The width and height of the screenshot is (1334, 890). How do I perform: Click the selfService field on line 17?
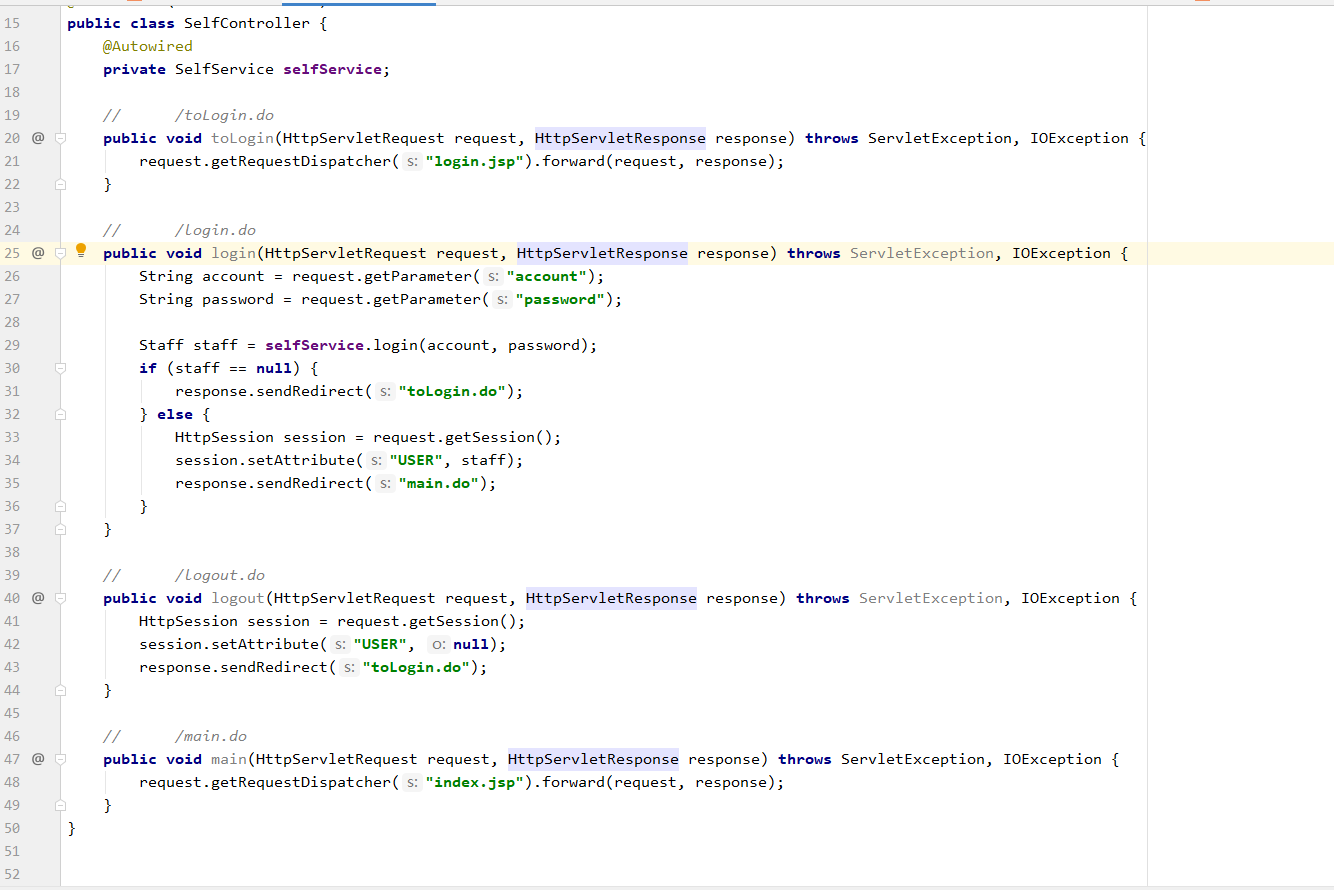point(332,69)
